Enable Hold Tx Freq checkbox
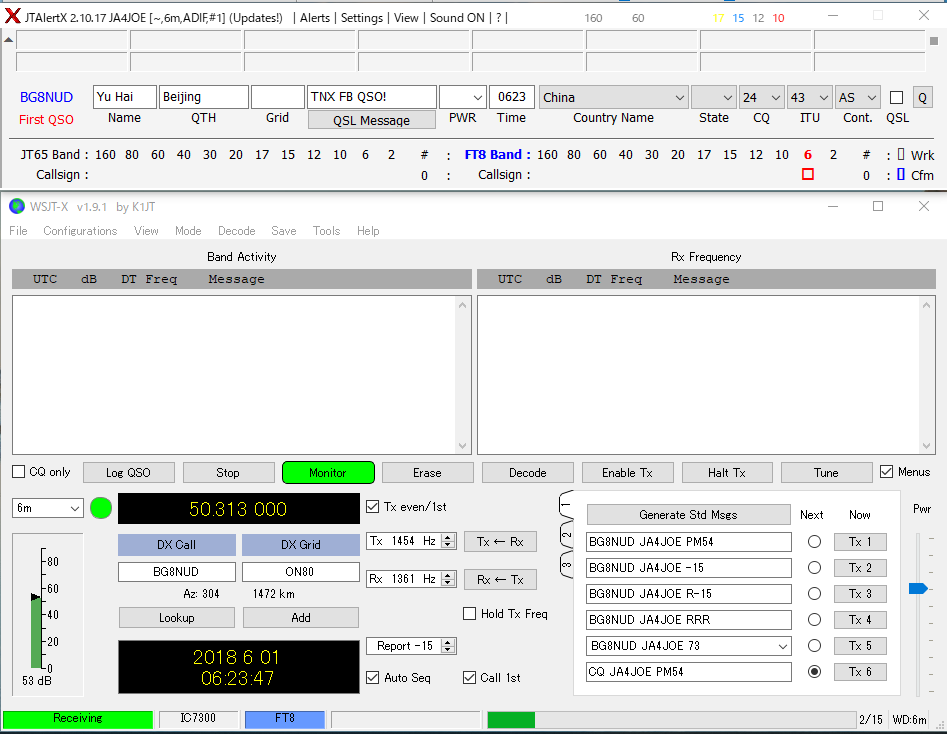 pos(469,614)
